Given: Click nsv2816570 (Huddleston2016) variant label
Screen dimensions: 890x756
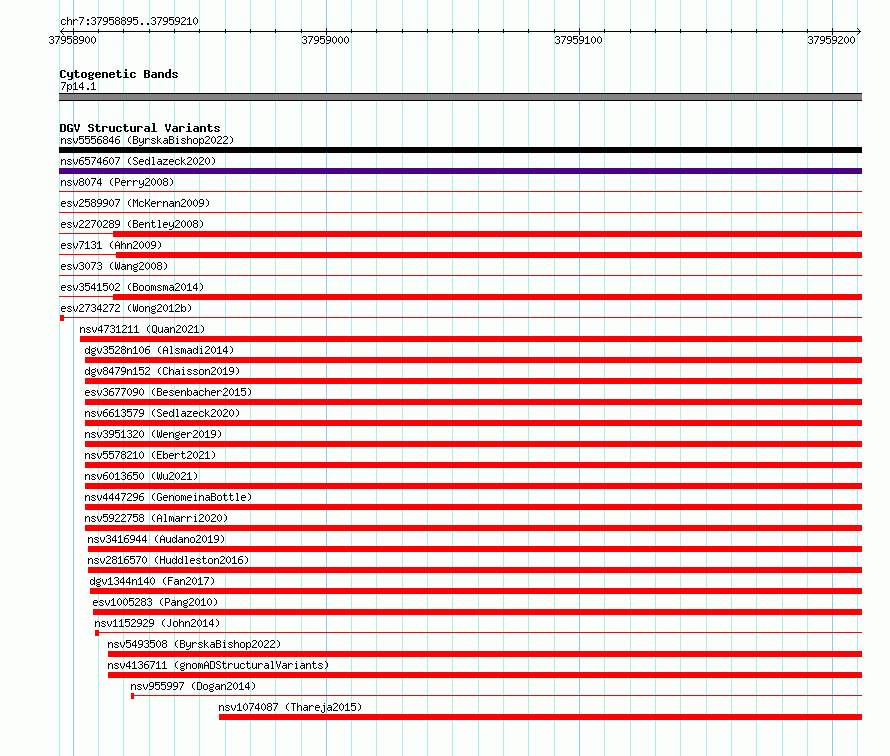Looking at the screenshot, I should coord(168,560).
